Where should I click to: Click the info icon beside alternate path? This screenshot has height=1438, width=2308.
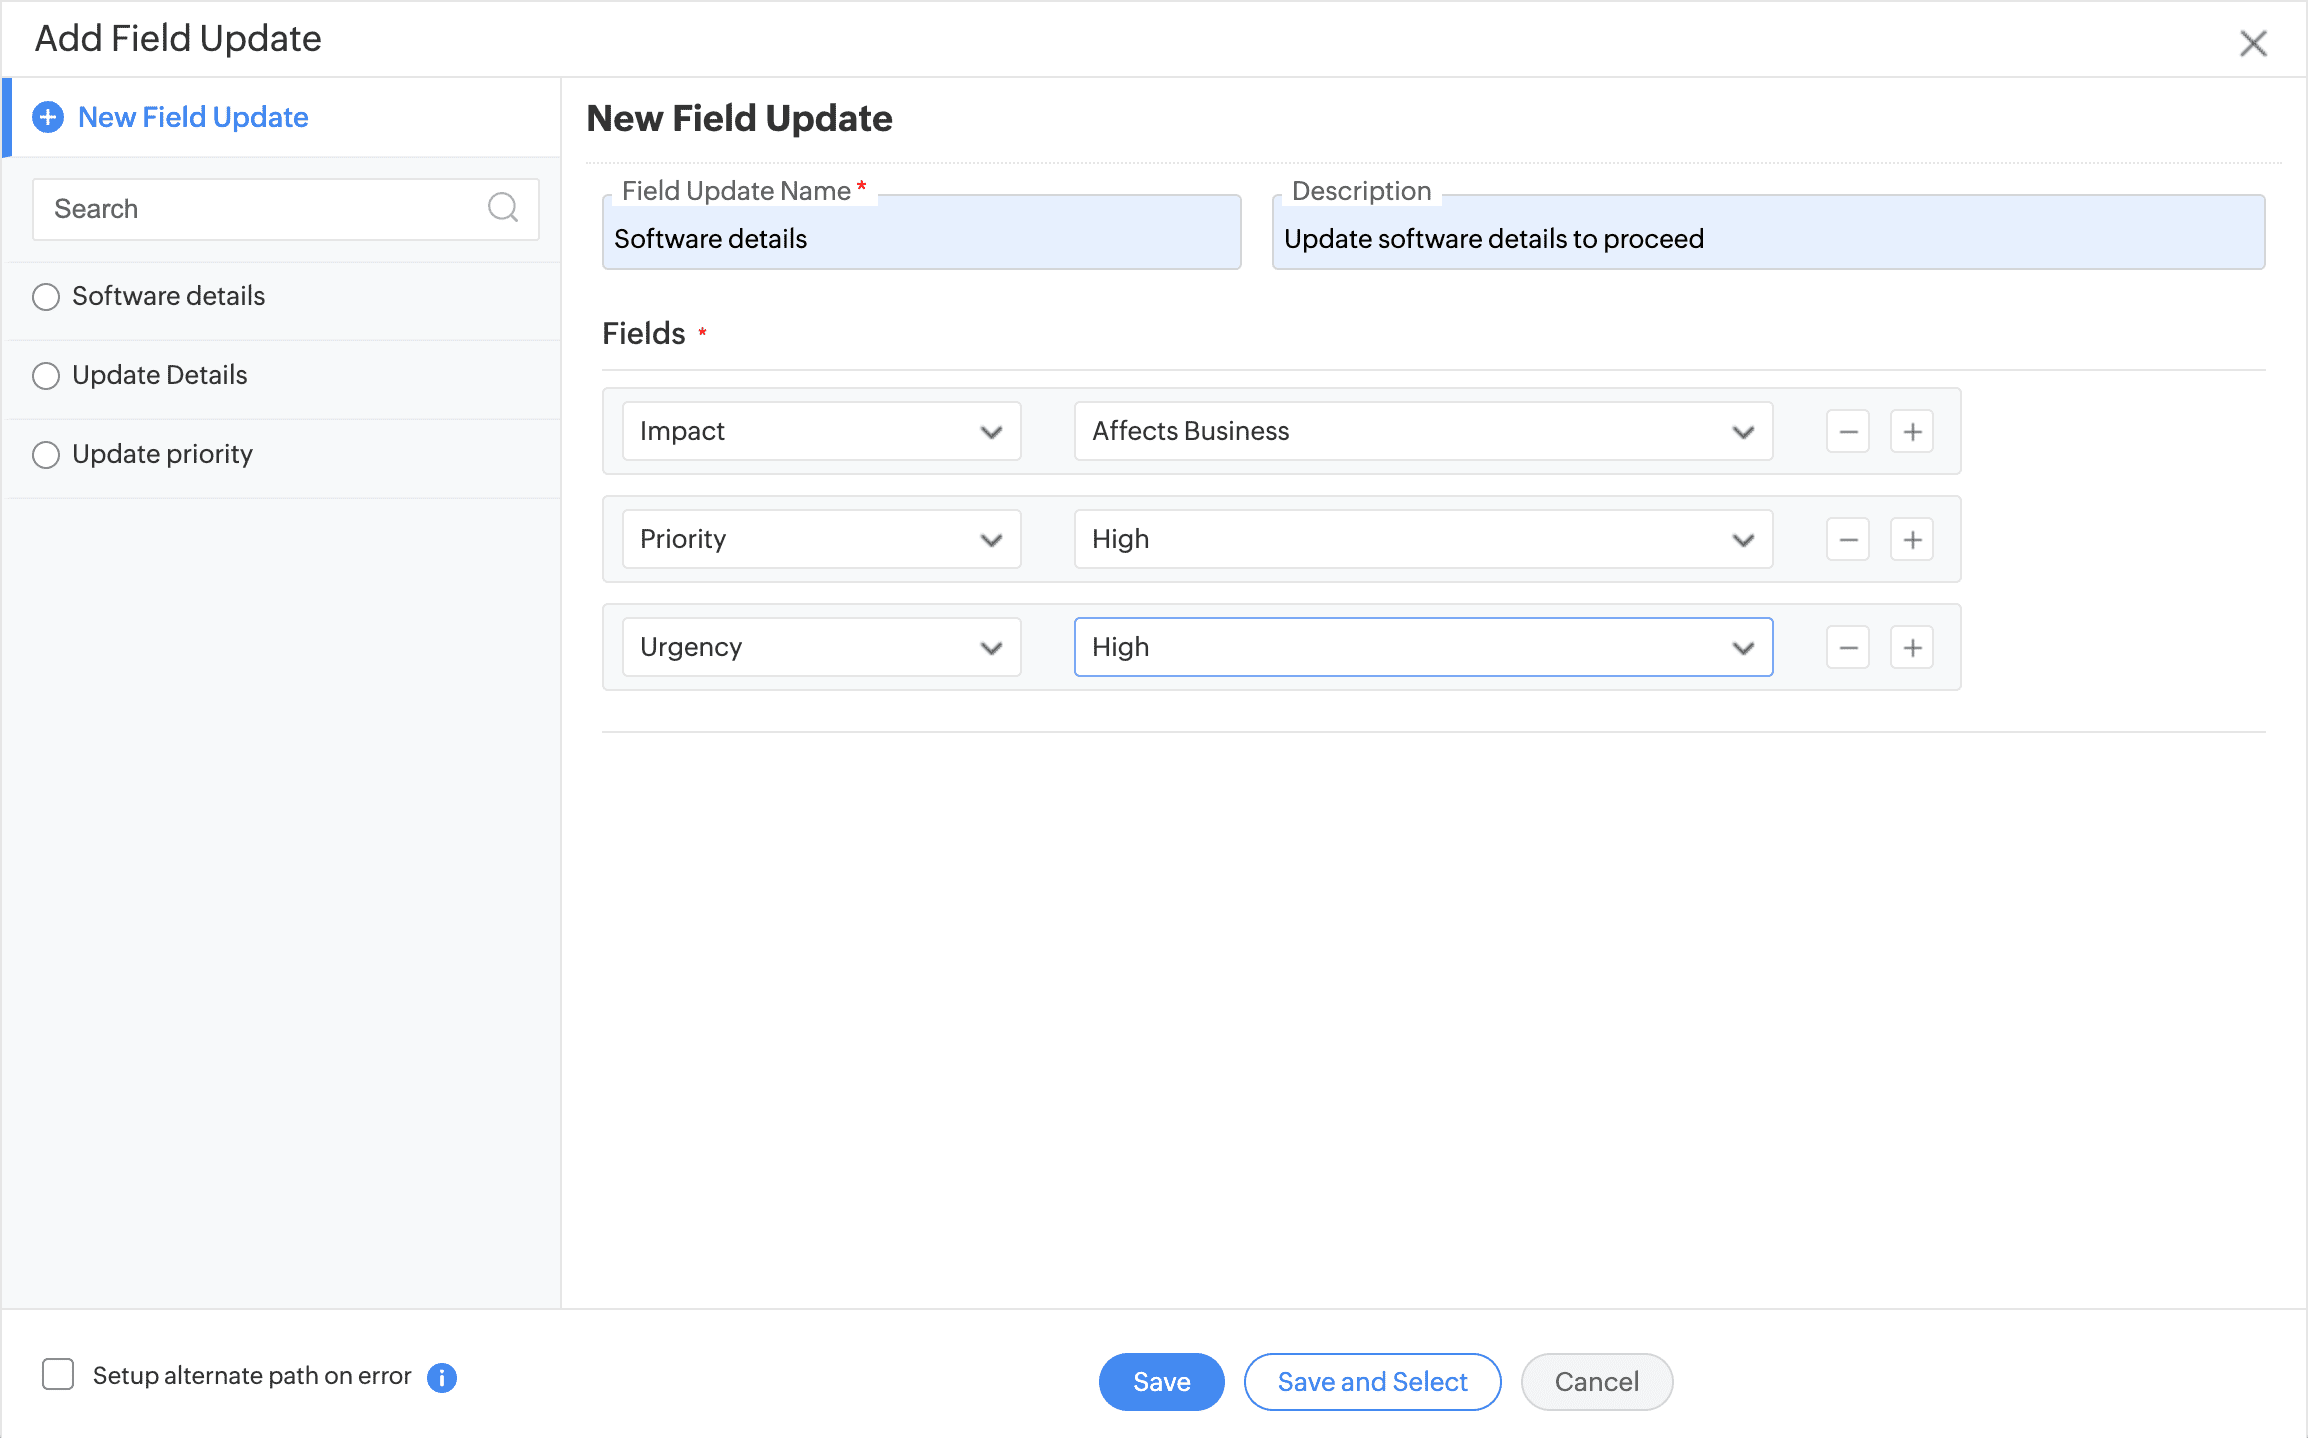[x=441, y=1377]
